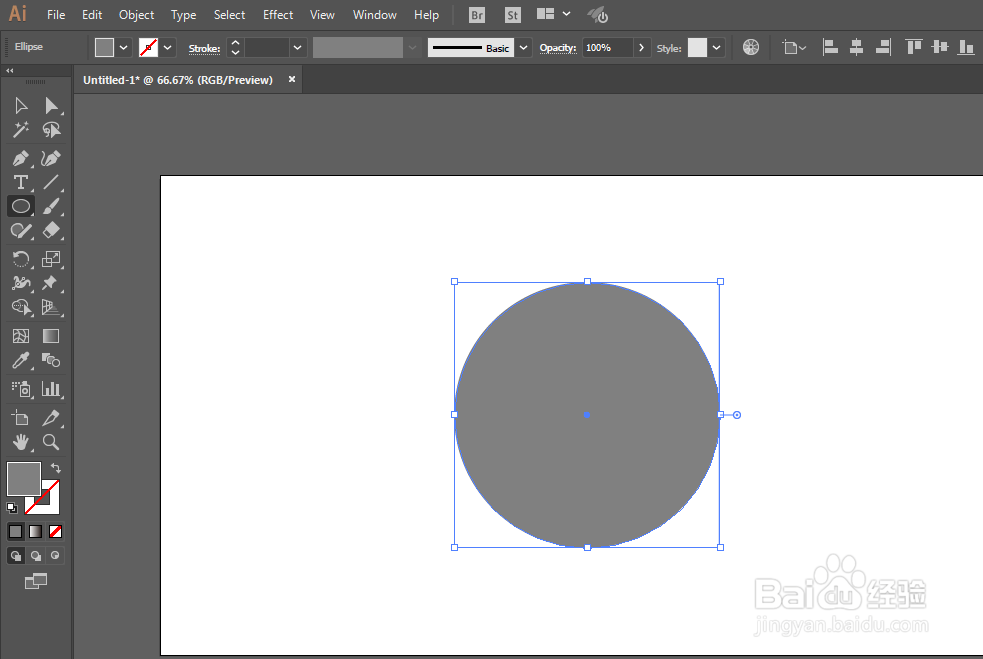Enable Draw Behind mode
The width and height of the screenshot is (983, 659).
[36, 556]
